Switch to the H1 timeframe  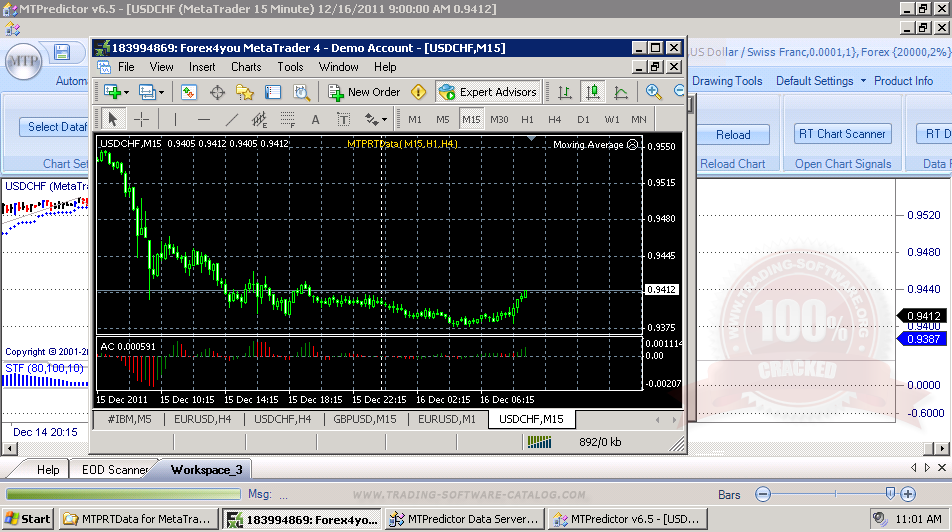coord(527,119)
